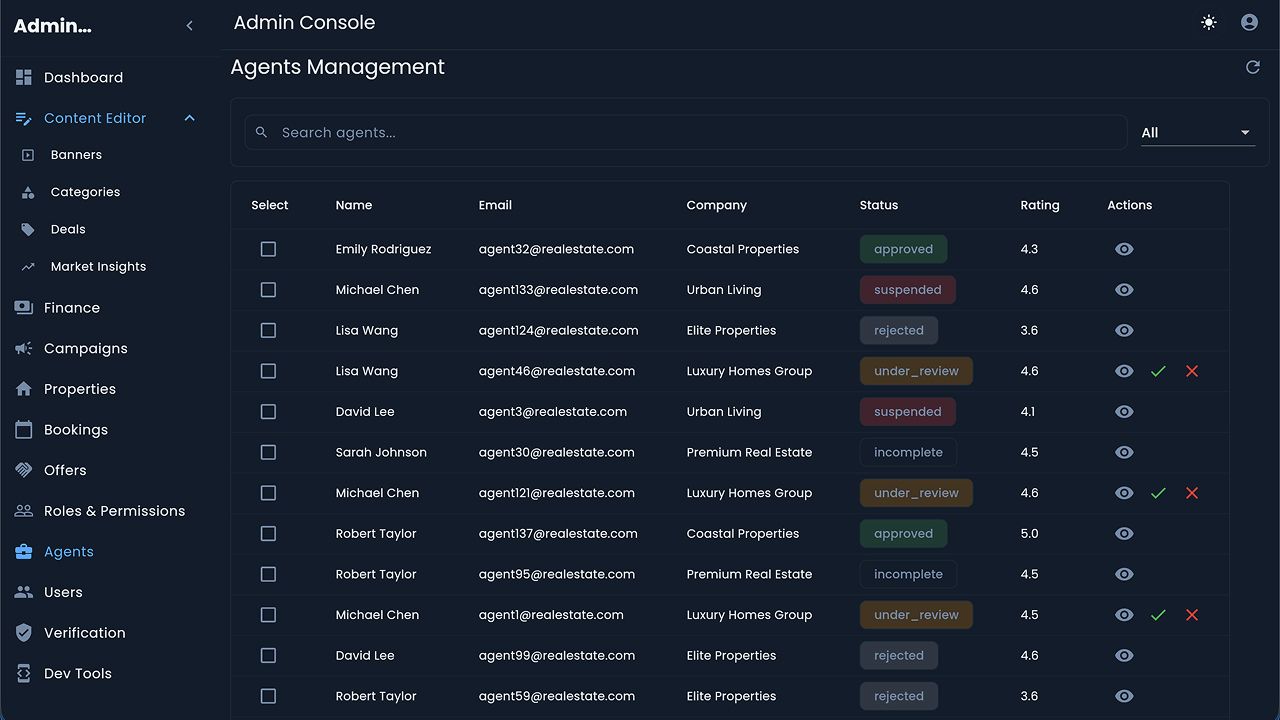Click the eye icon for agent99@realestate.com

coord(1124,656)
